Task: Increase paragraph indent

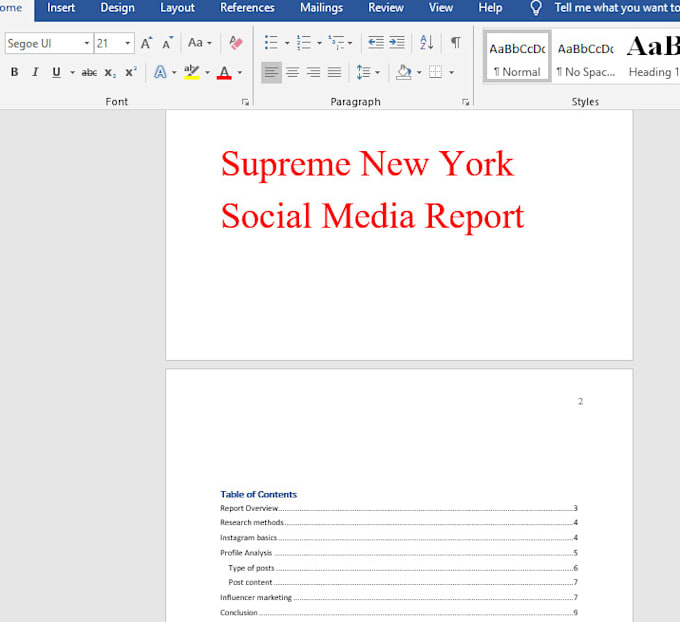Action: coord(397,43)
